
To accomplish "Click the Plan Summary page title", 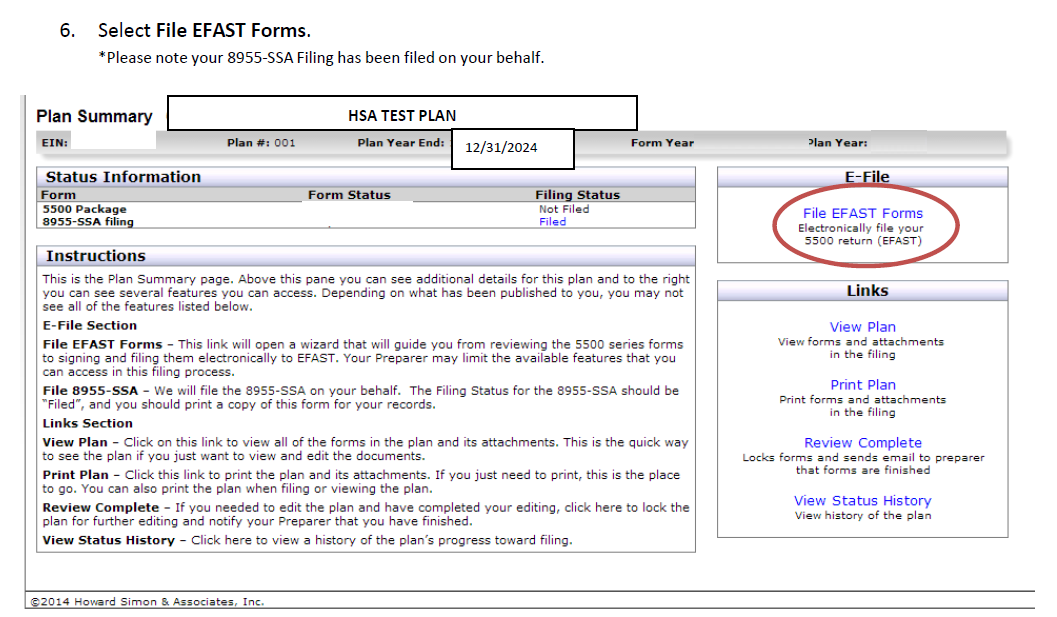I will 94,116.
